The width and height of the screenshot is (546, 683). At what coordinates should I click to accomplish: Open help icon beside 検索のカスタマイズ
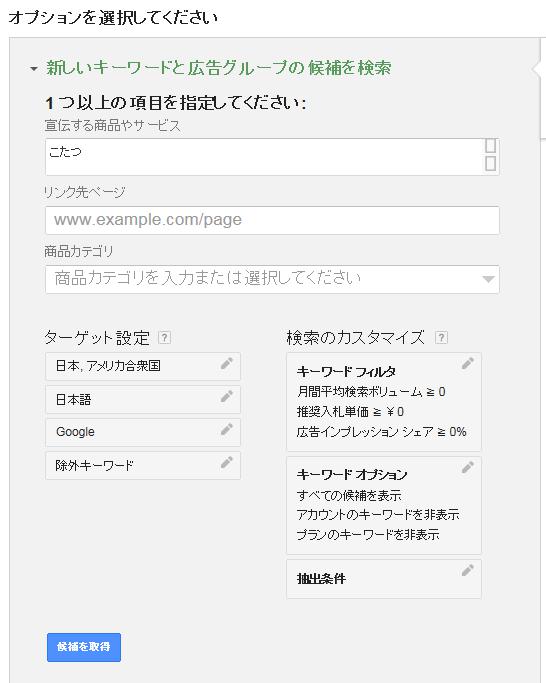pos(441,338)
